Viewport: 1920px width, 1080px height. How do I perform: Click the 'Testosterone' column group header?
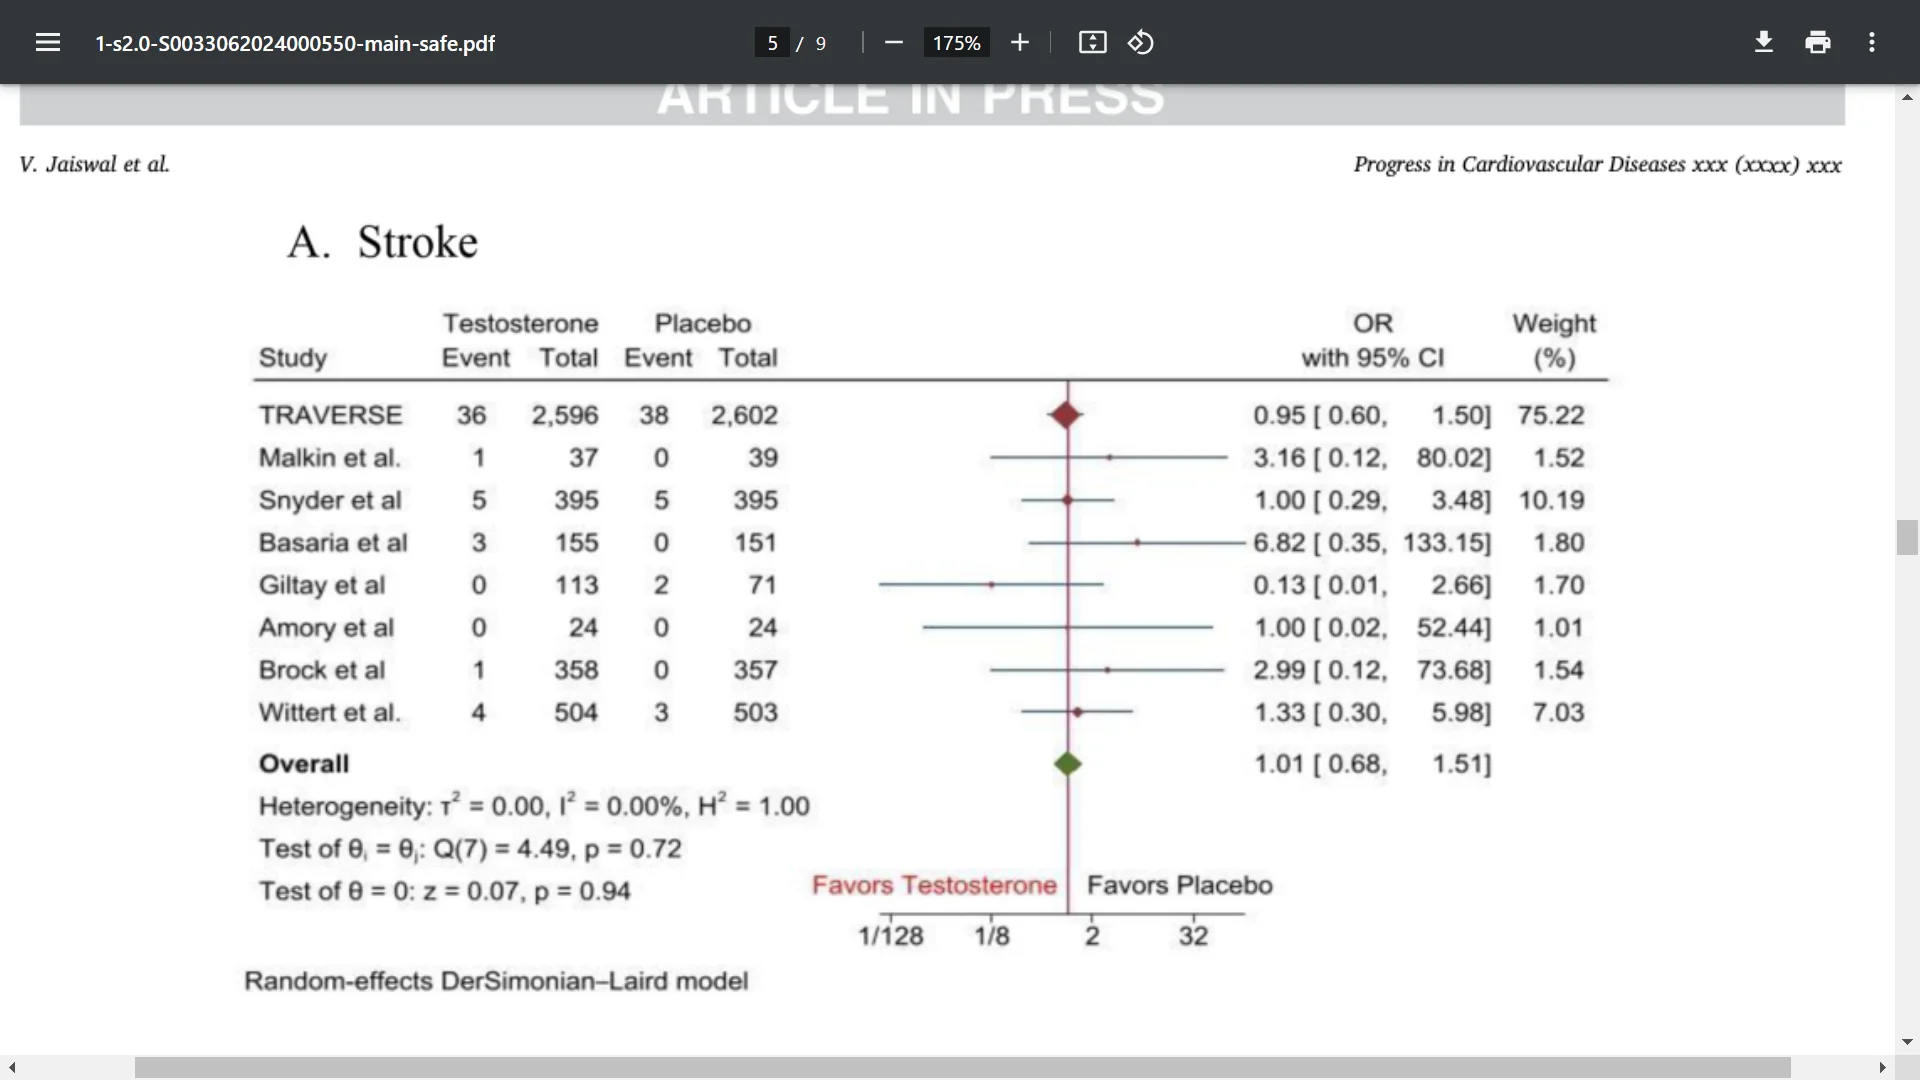[x=521, y=324]
